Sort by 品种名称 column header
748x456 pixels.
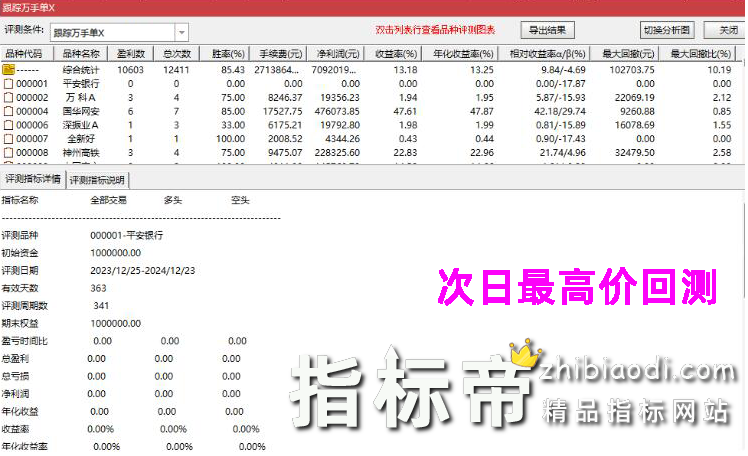[81, 53]
